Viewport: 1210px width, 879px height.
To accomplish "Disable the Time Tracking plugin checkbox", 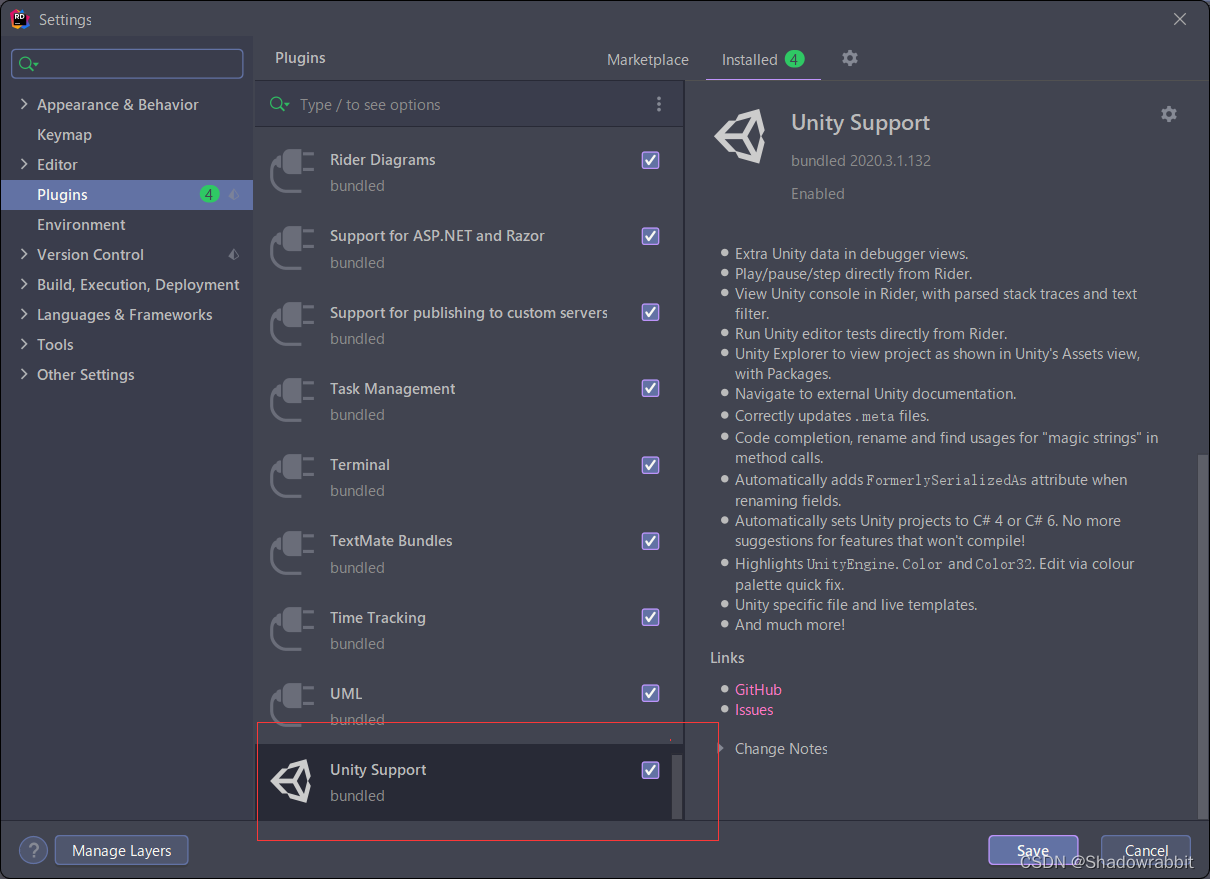I will [x=651, y=617].
